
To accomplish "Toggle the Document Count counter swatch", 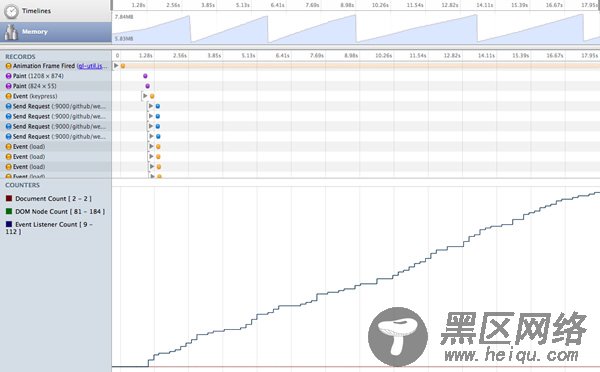I will point(9,198).
